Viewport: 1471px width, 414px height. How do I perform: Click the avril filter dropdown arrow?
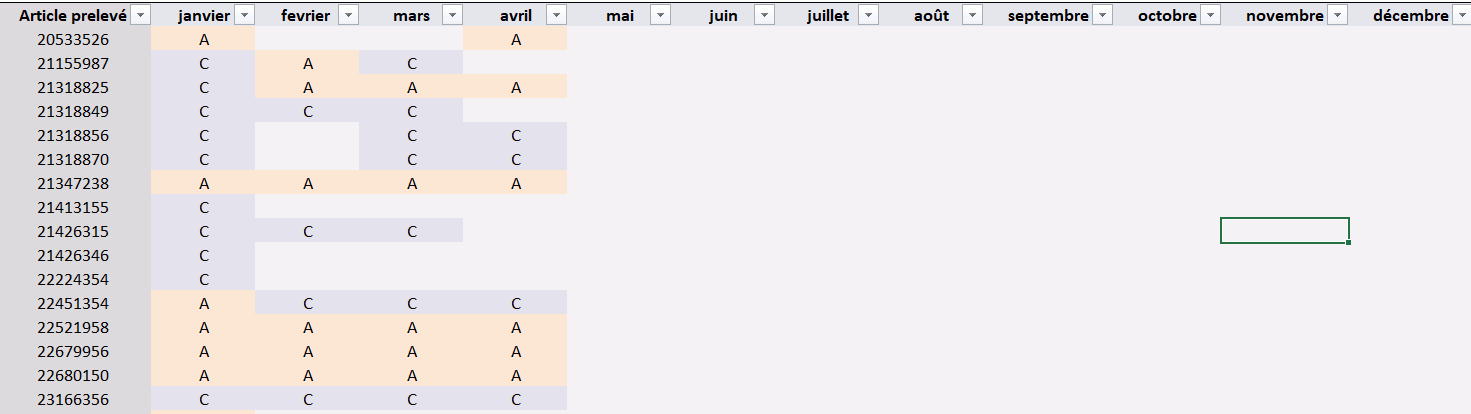(556, 15)
